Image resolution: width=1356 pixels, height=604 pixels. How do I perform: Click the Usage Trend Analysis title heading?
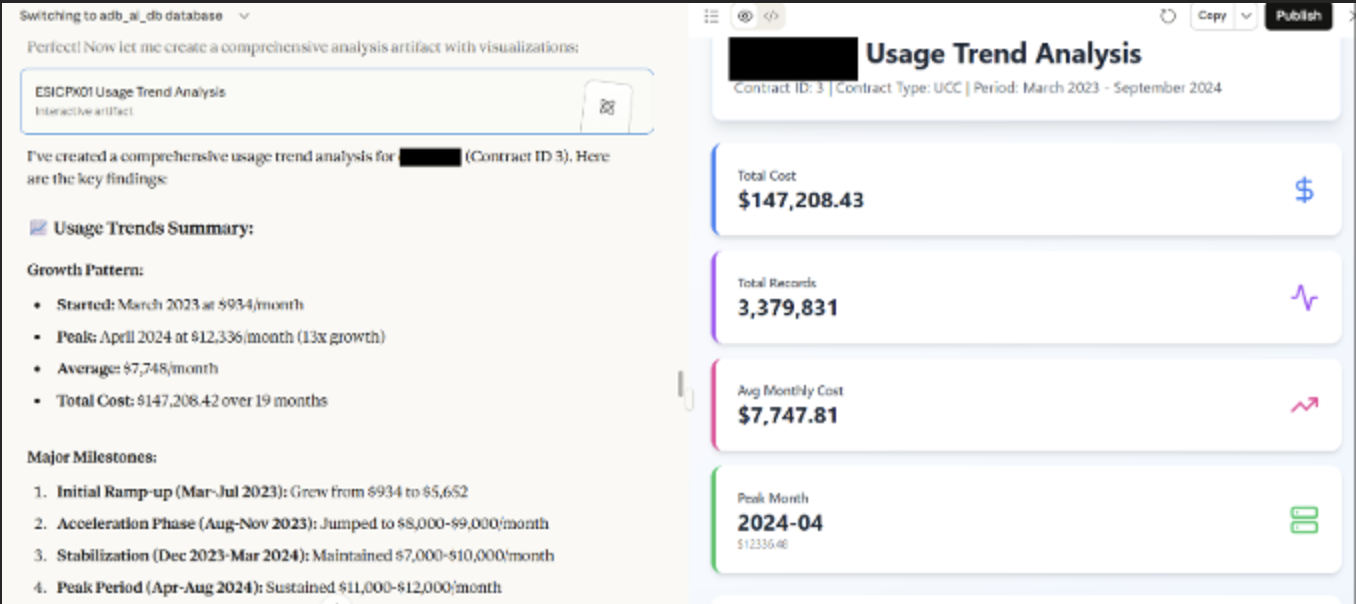click(x=1003, y=54)
